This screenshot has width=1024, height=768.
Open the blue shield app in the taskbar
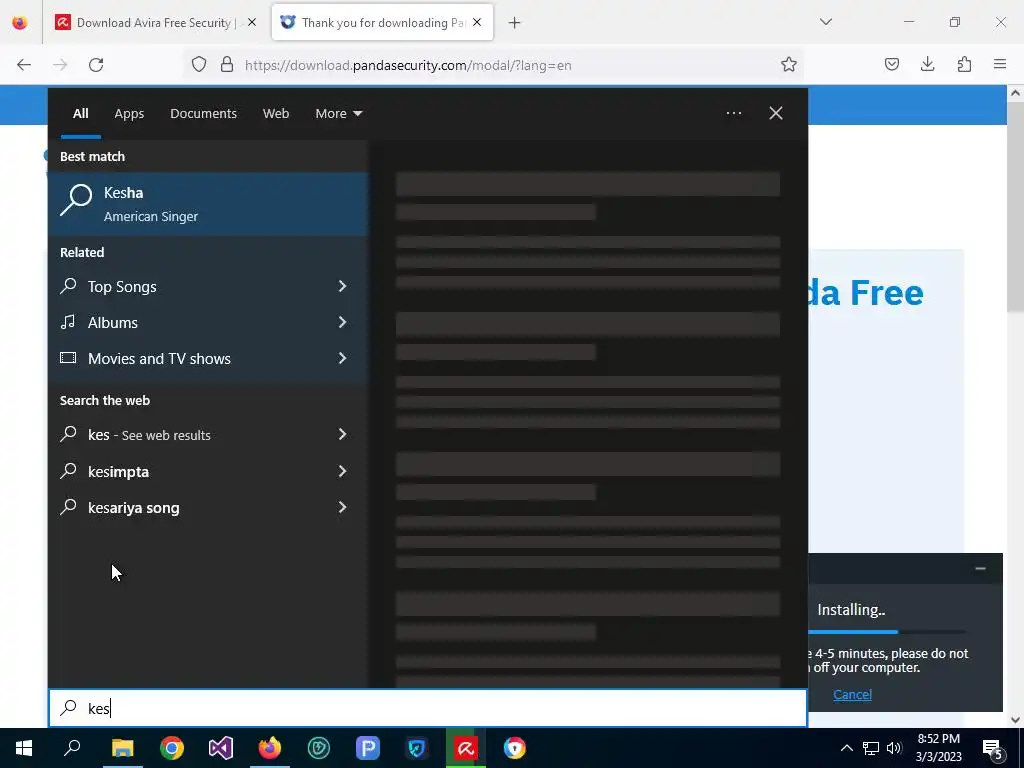pyautogui.click(x=417, y=748)
